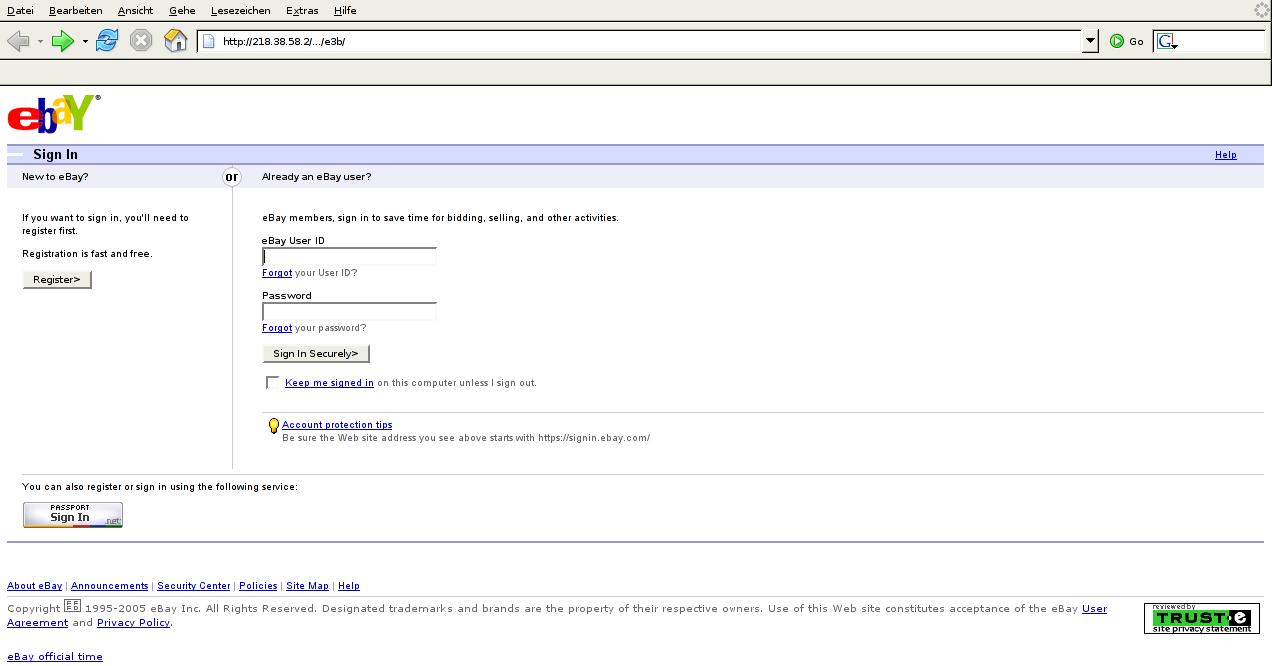Click the 'New to eBay?' heading text

(55, 177)
